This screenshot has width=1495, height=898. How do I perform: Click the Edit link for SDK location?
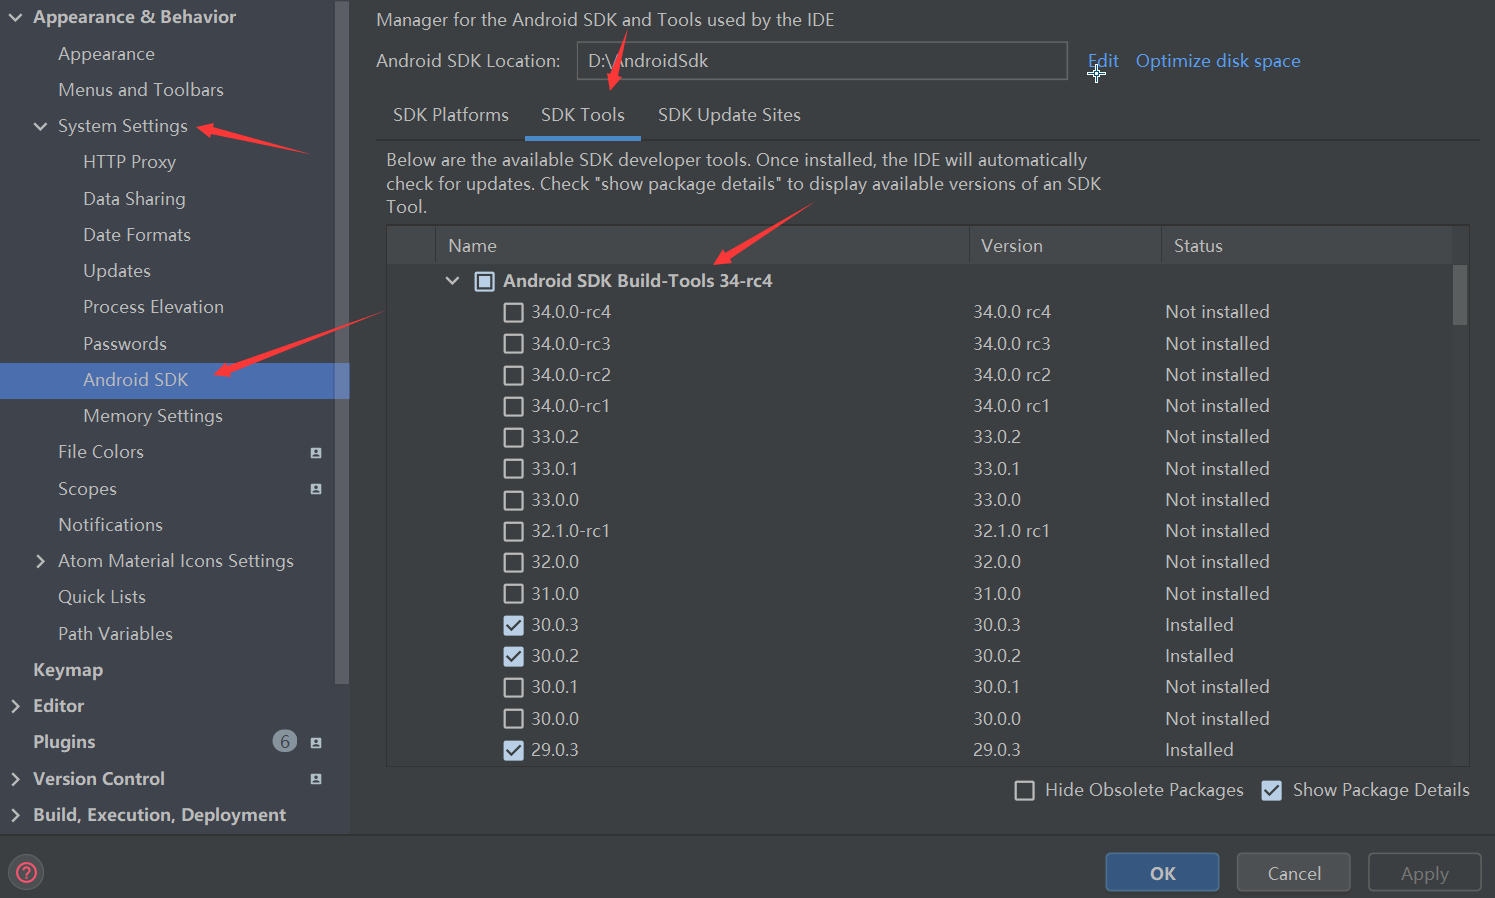click(x=1103, y=61)
